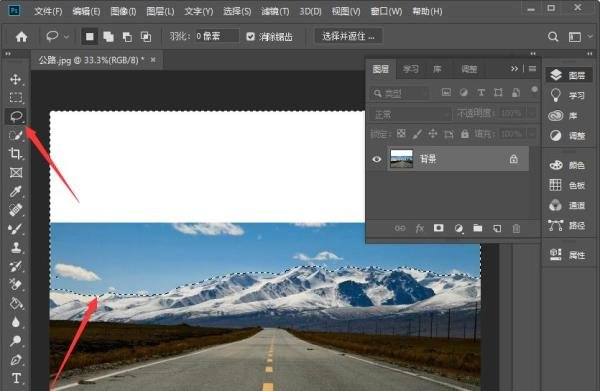Open the Edit menu
The height and width of the screenshot is (391, 600).
point(86,11)
